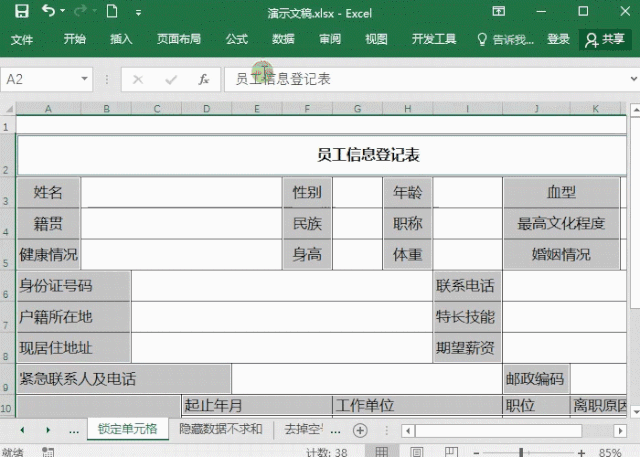The width and height of the screenshot is (640, 457).
Task: Switch to the 公式 ribbon tab
Action: pyautogui.click(x=237, y=39)
